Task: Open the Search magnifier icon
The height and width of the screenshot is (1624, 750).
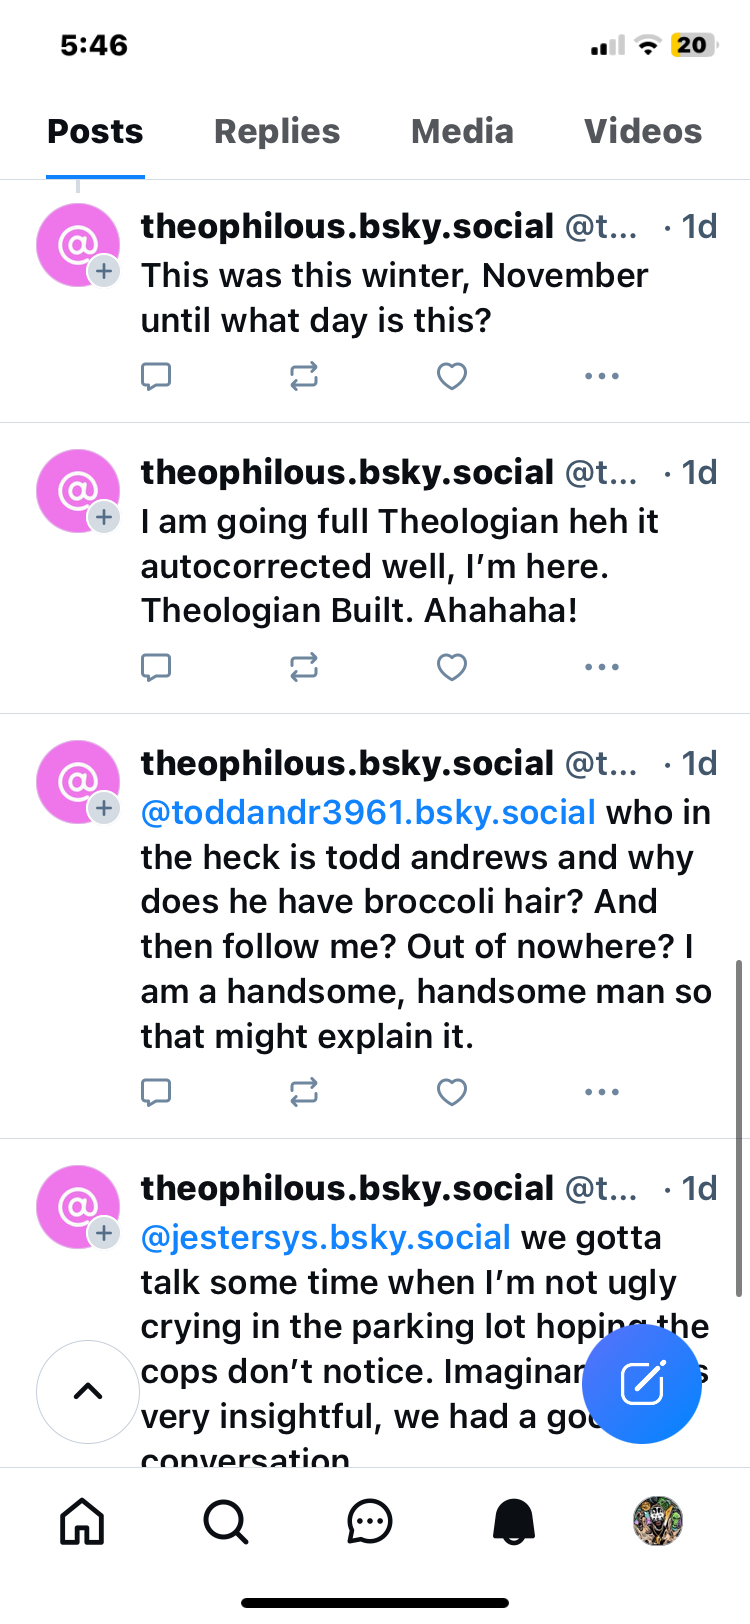Action: [x=226, y=1522]
